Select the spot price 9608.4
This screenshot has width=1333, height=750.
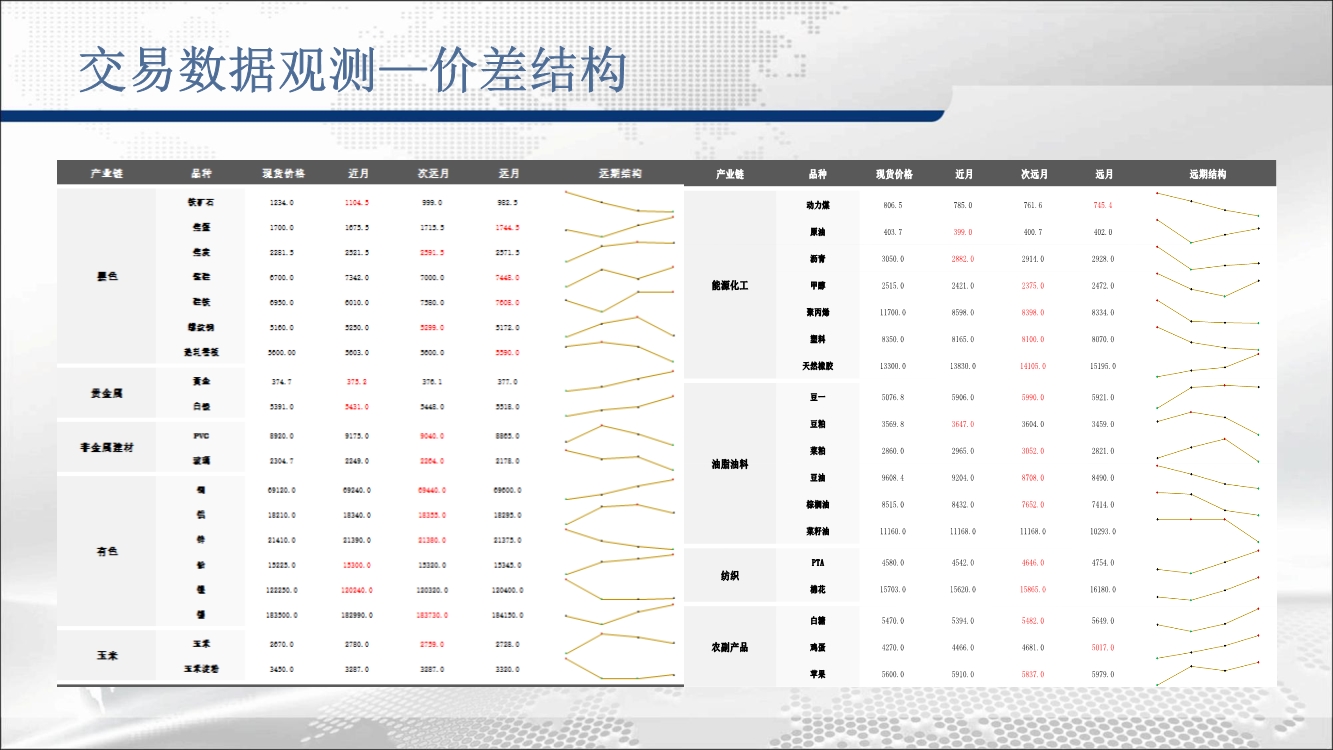click(893, 478)
